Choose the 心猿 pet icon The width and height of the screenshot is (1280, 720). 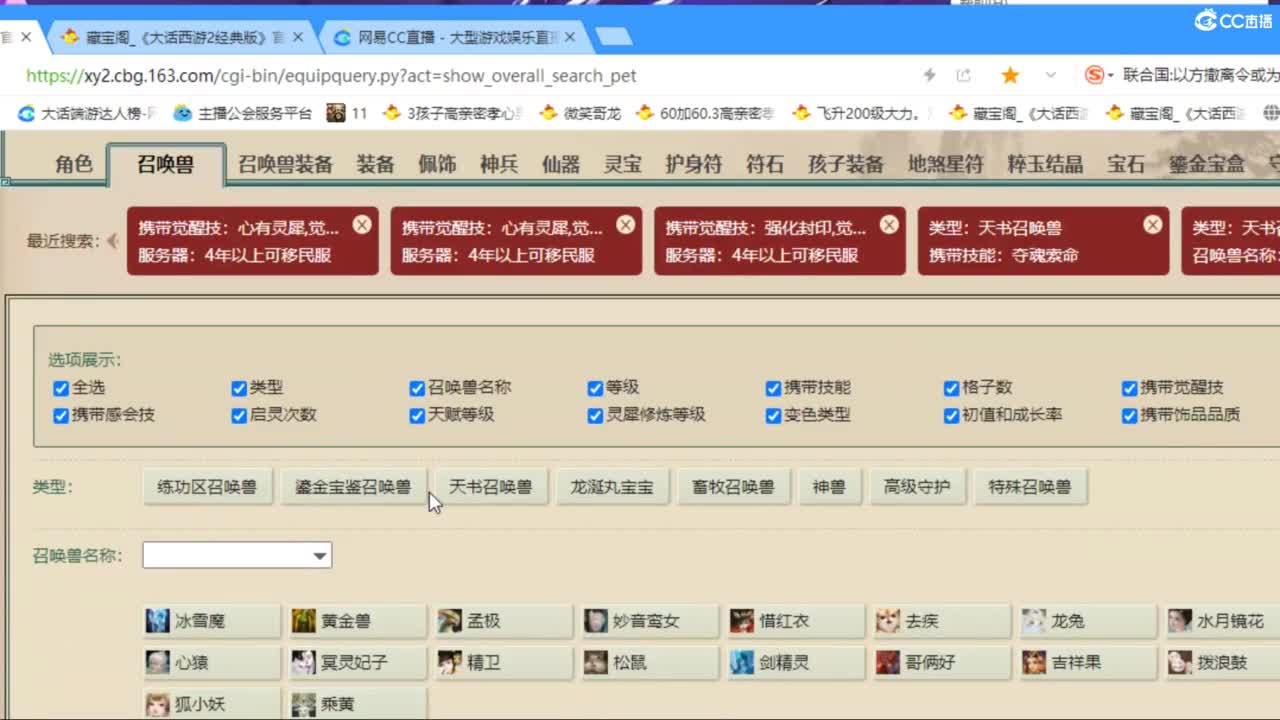157,662
